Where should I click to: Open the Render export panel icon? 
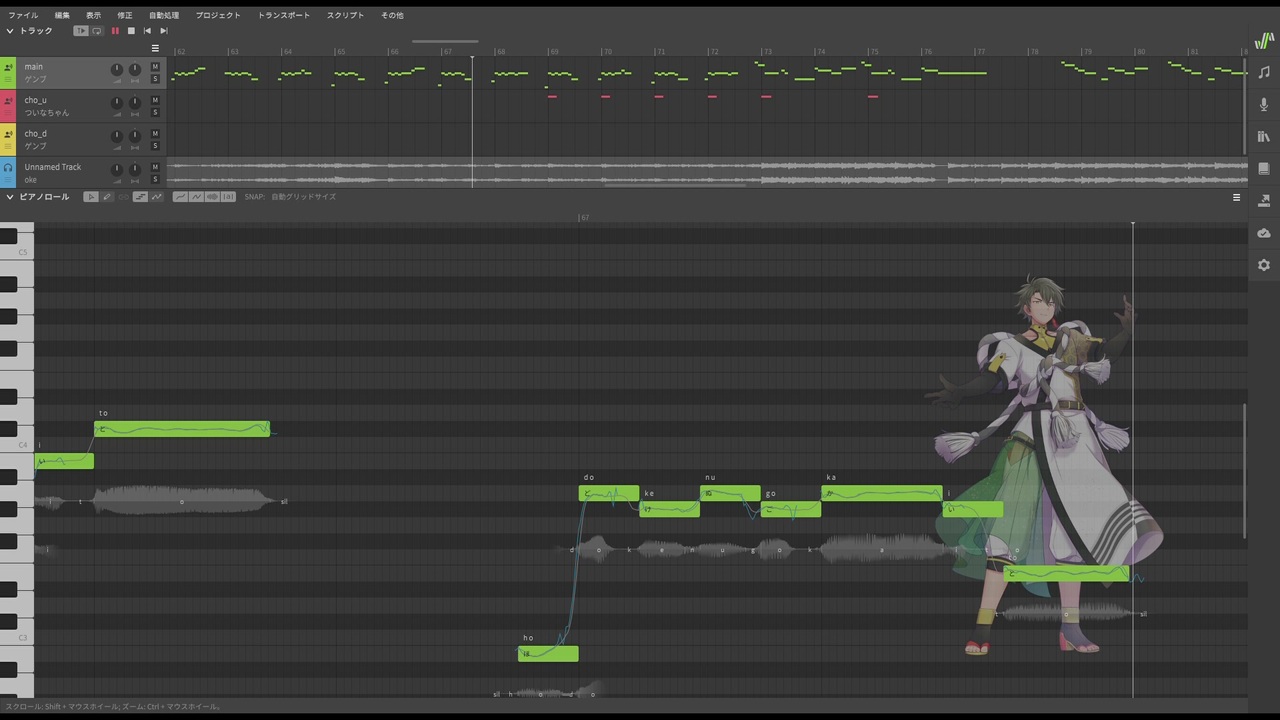coord(1264,200)
